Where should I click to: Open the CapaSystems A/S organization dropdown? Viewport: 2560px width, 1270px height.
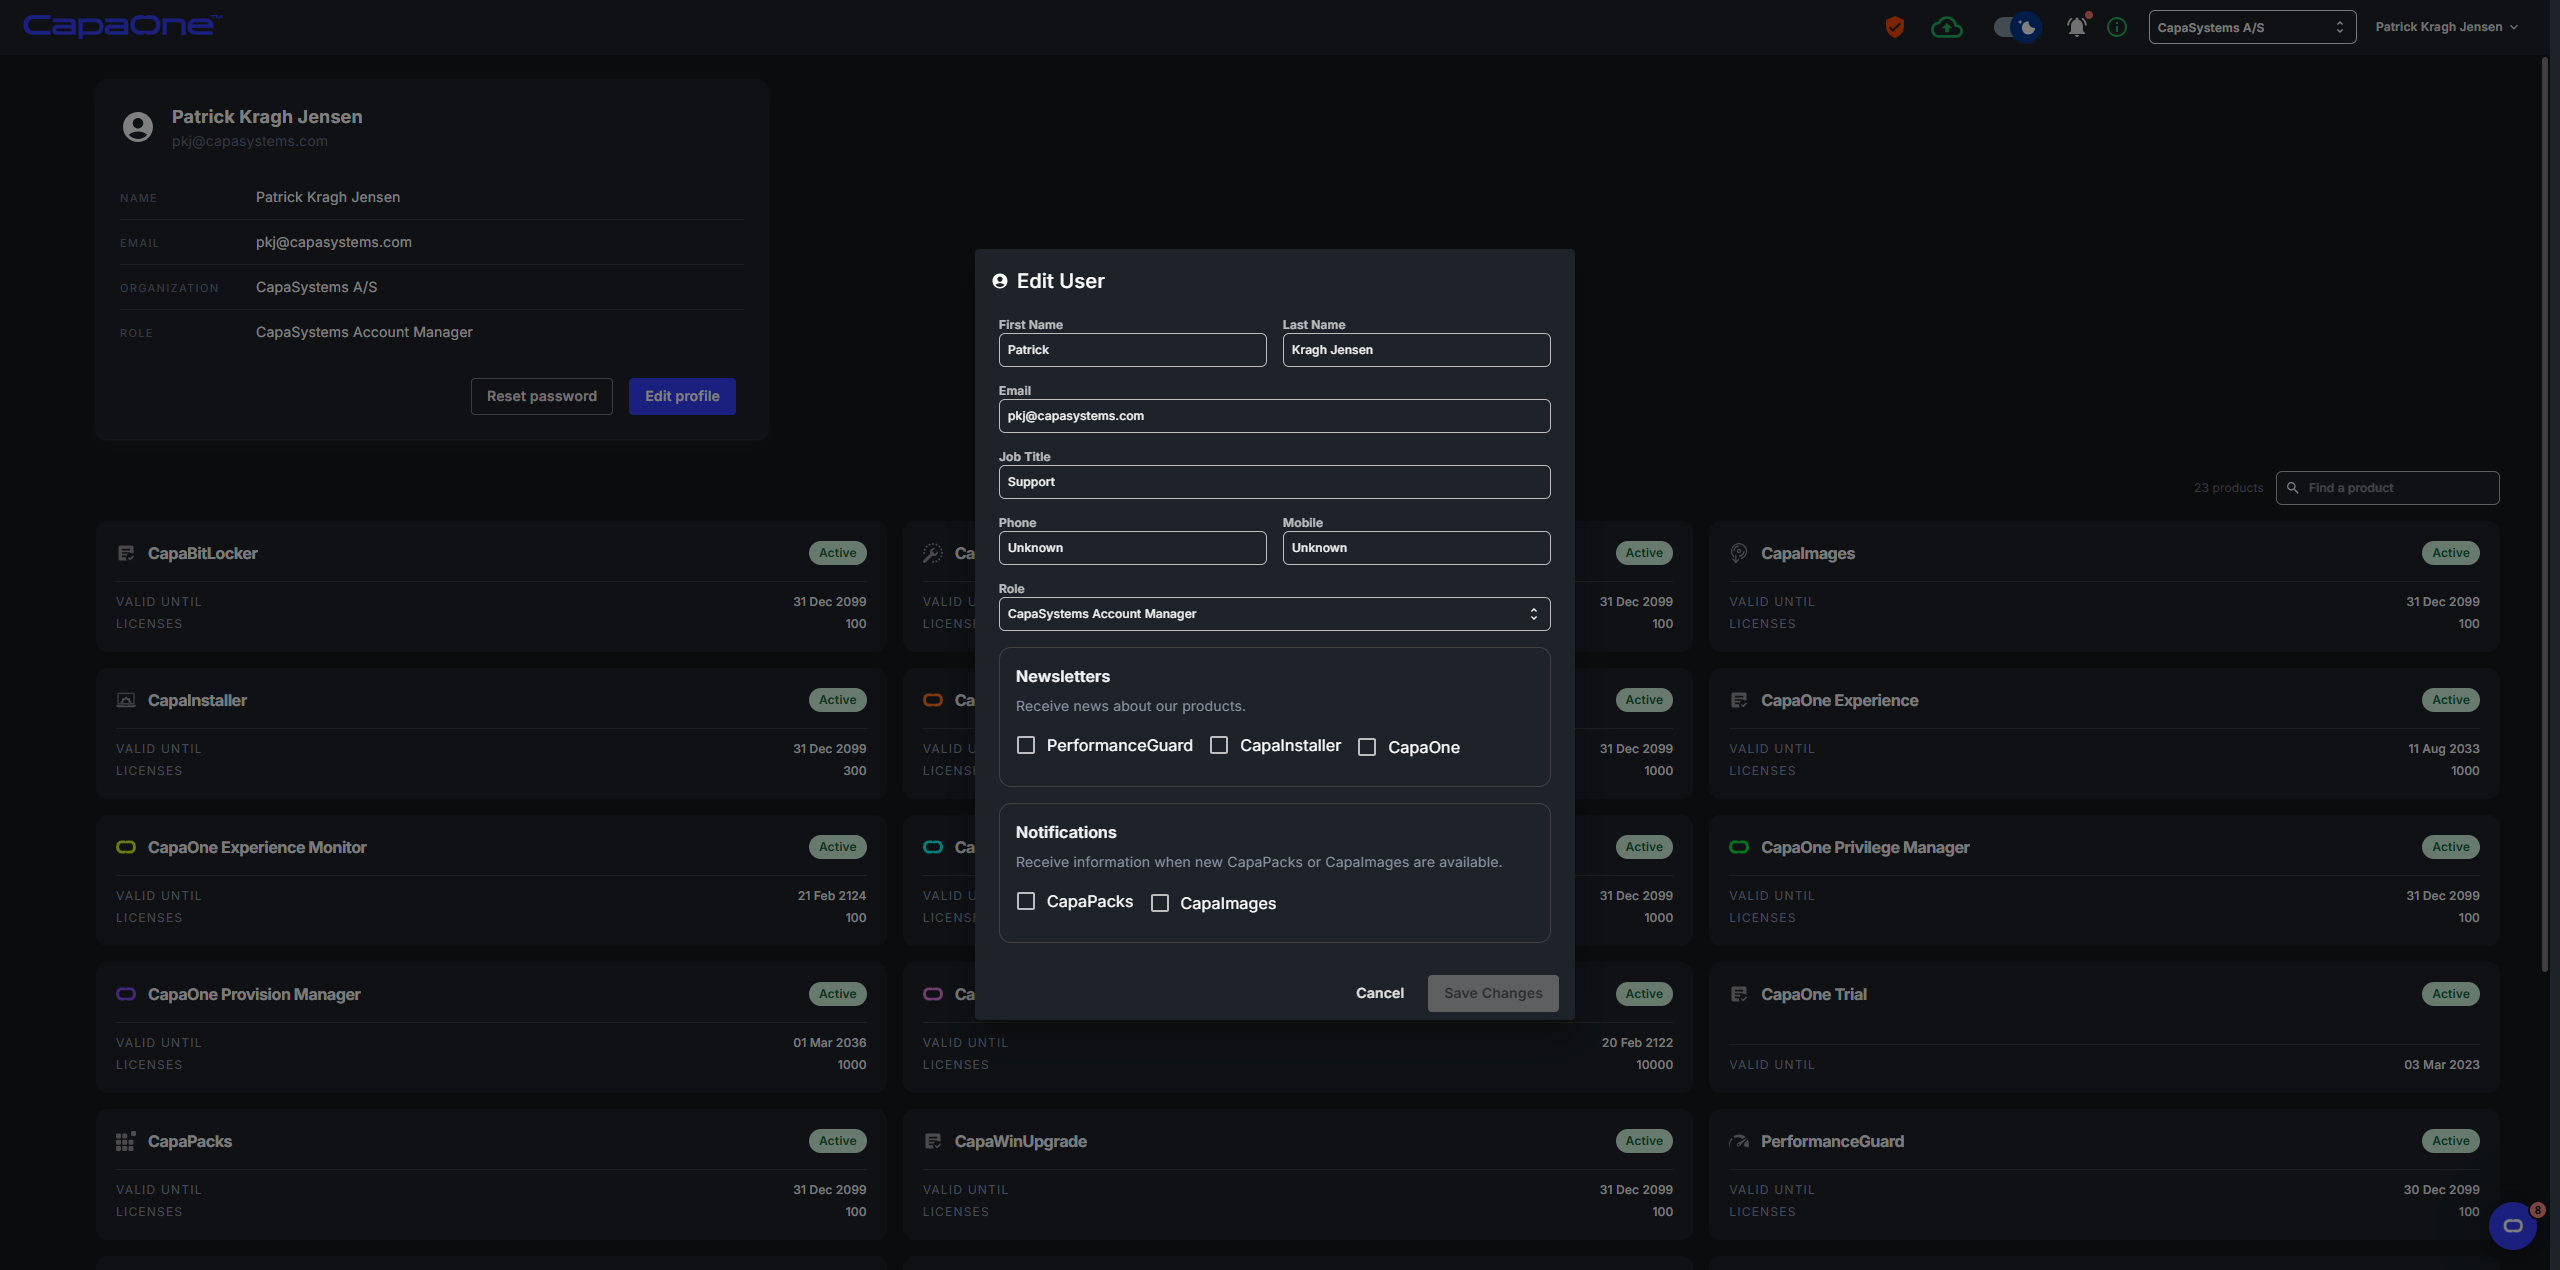2252,27
